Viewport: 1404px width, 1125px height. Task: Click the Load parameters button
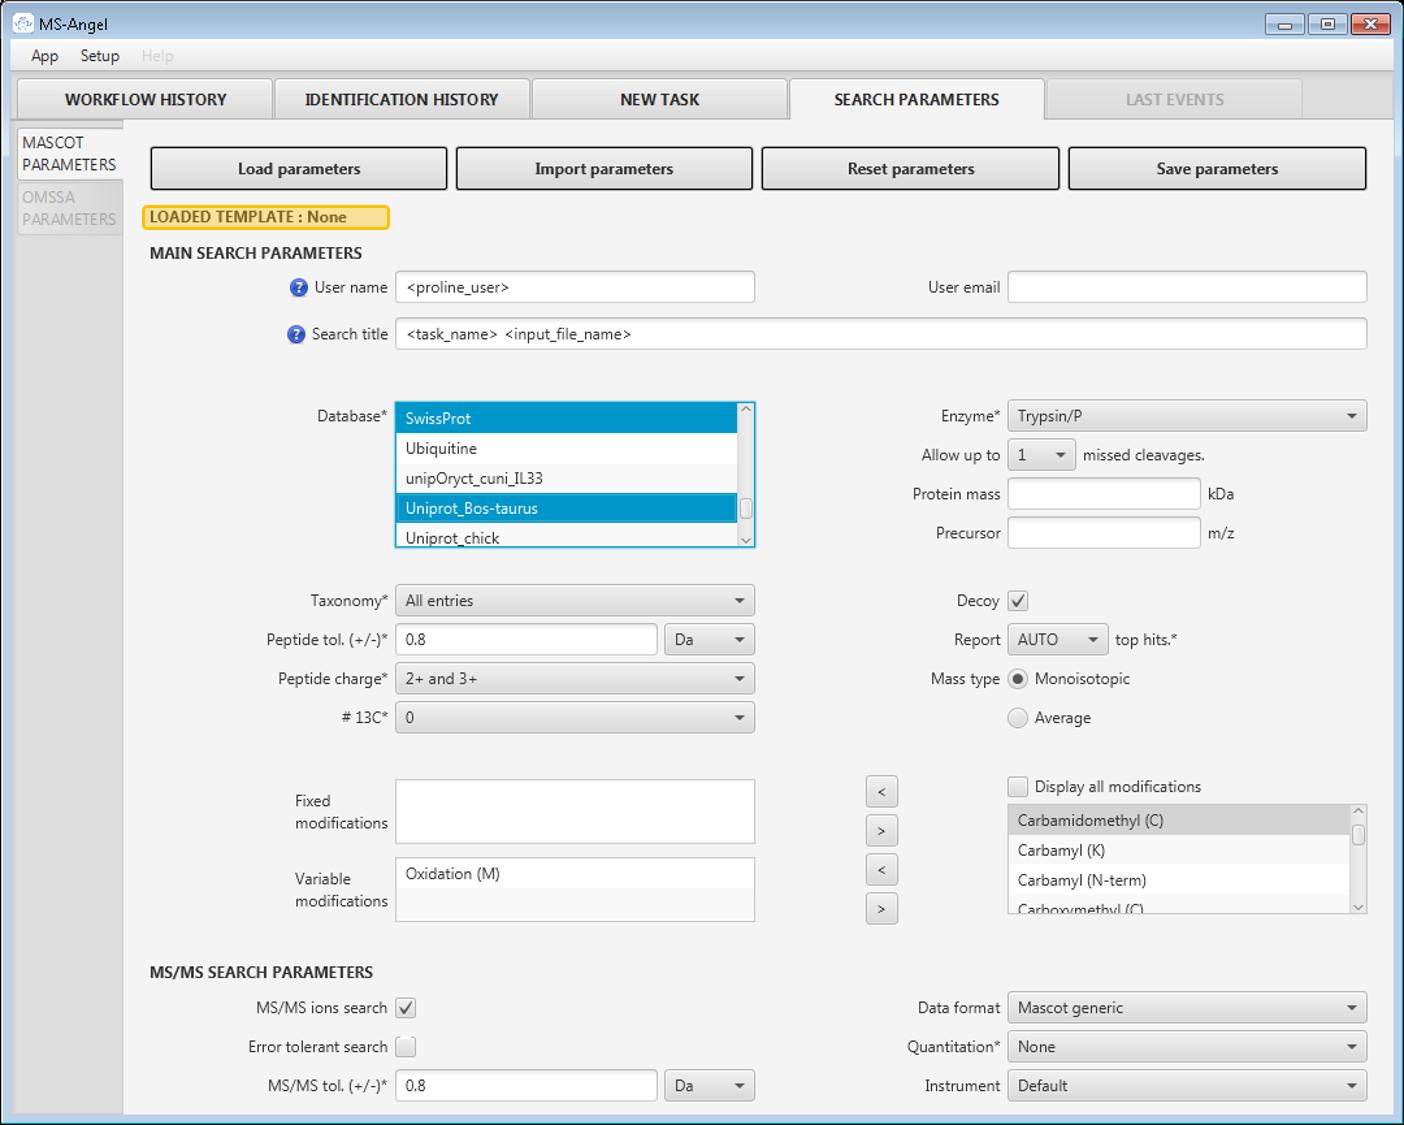pos(298,169)
